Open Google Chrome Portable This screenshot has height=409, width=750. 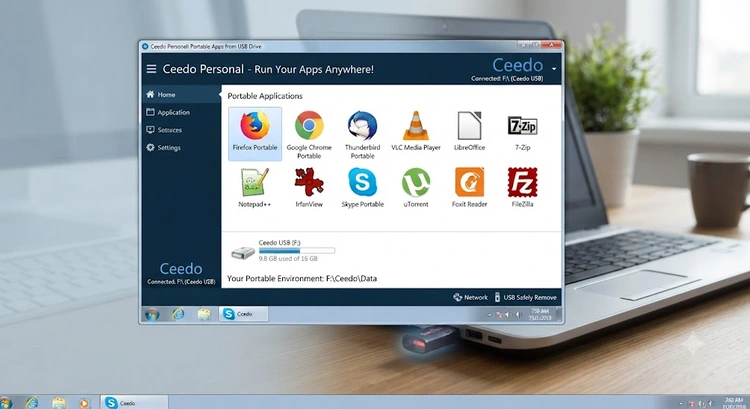(309, 134)
